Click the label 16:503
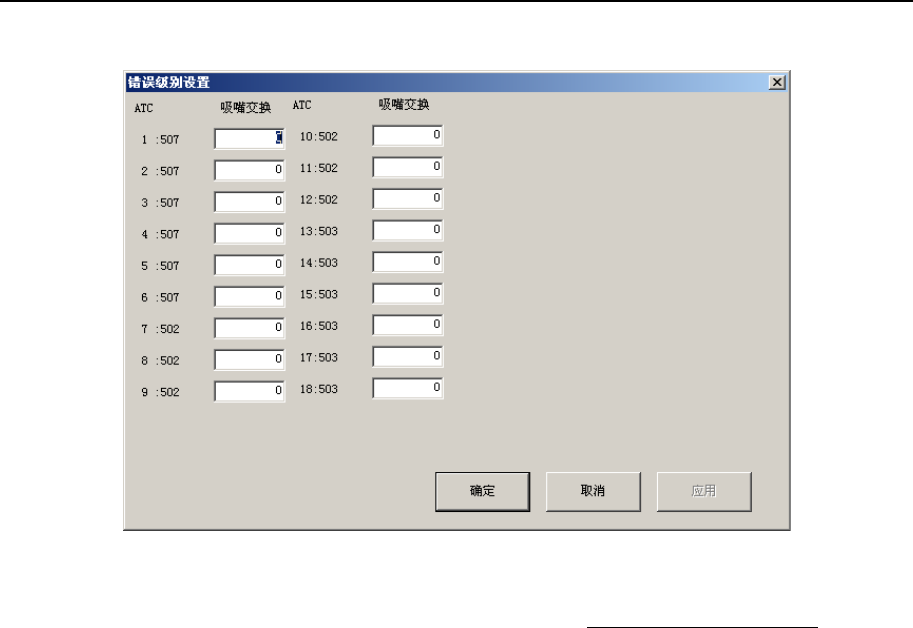 [x=319, y=325]
